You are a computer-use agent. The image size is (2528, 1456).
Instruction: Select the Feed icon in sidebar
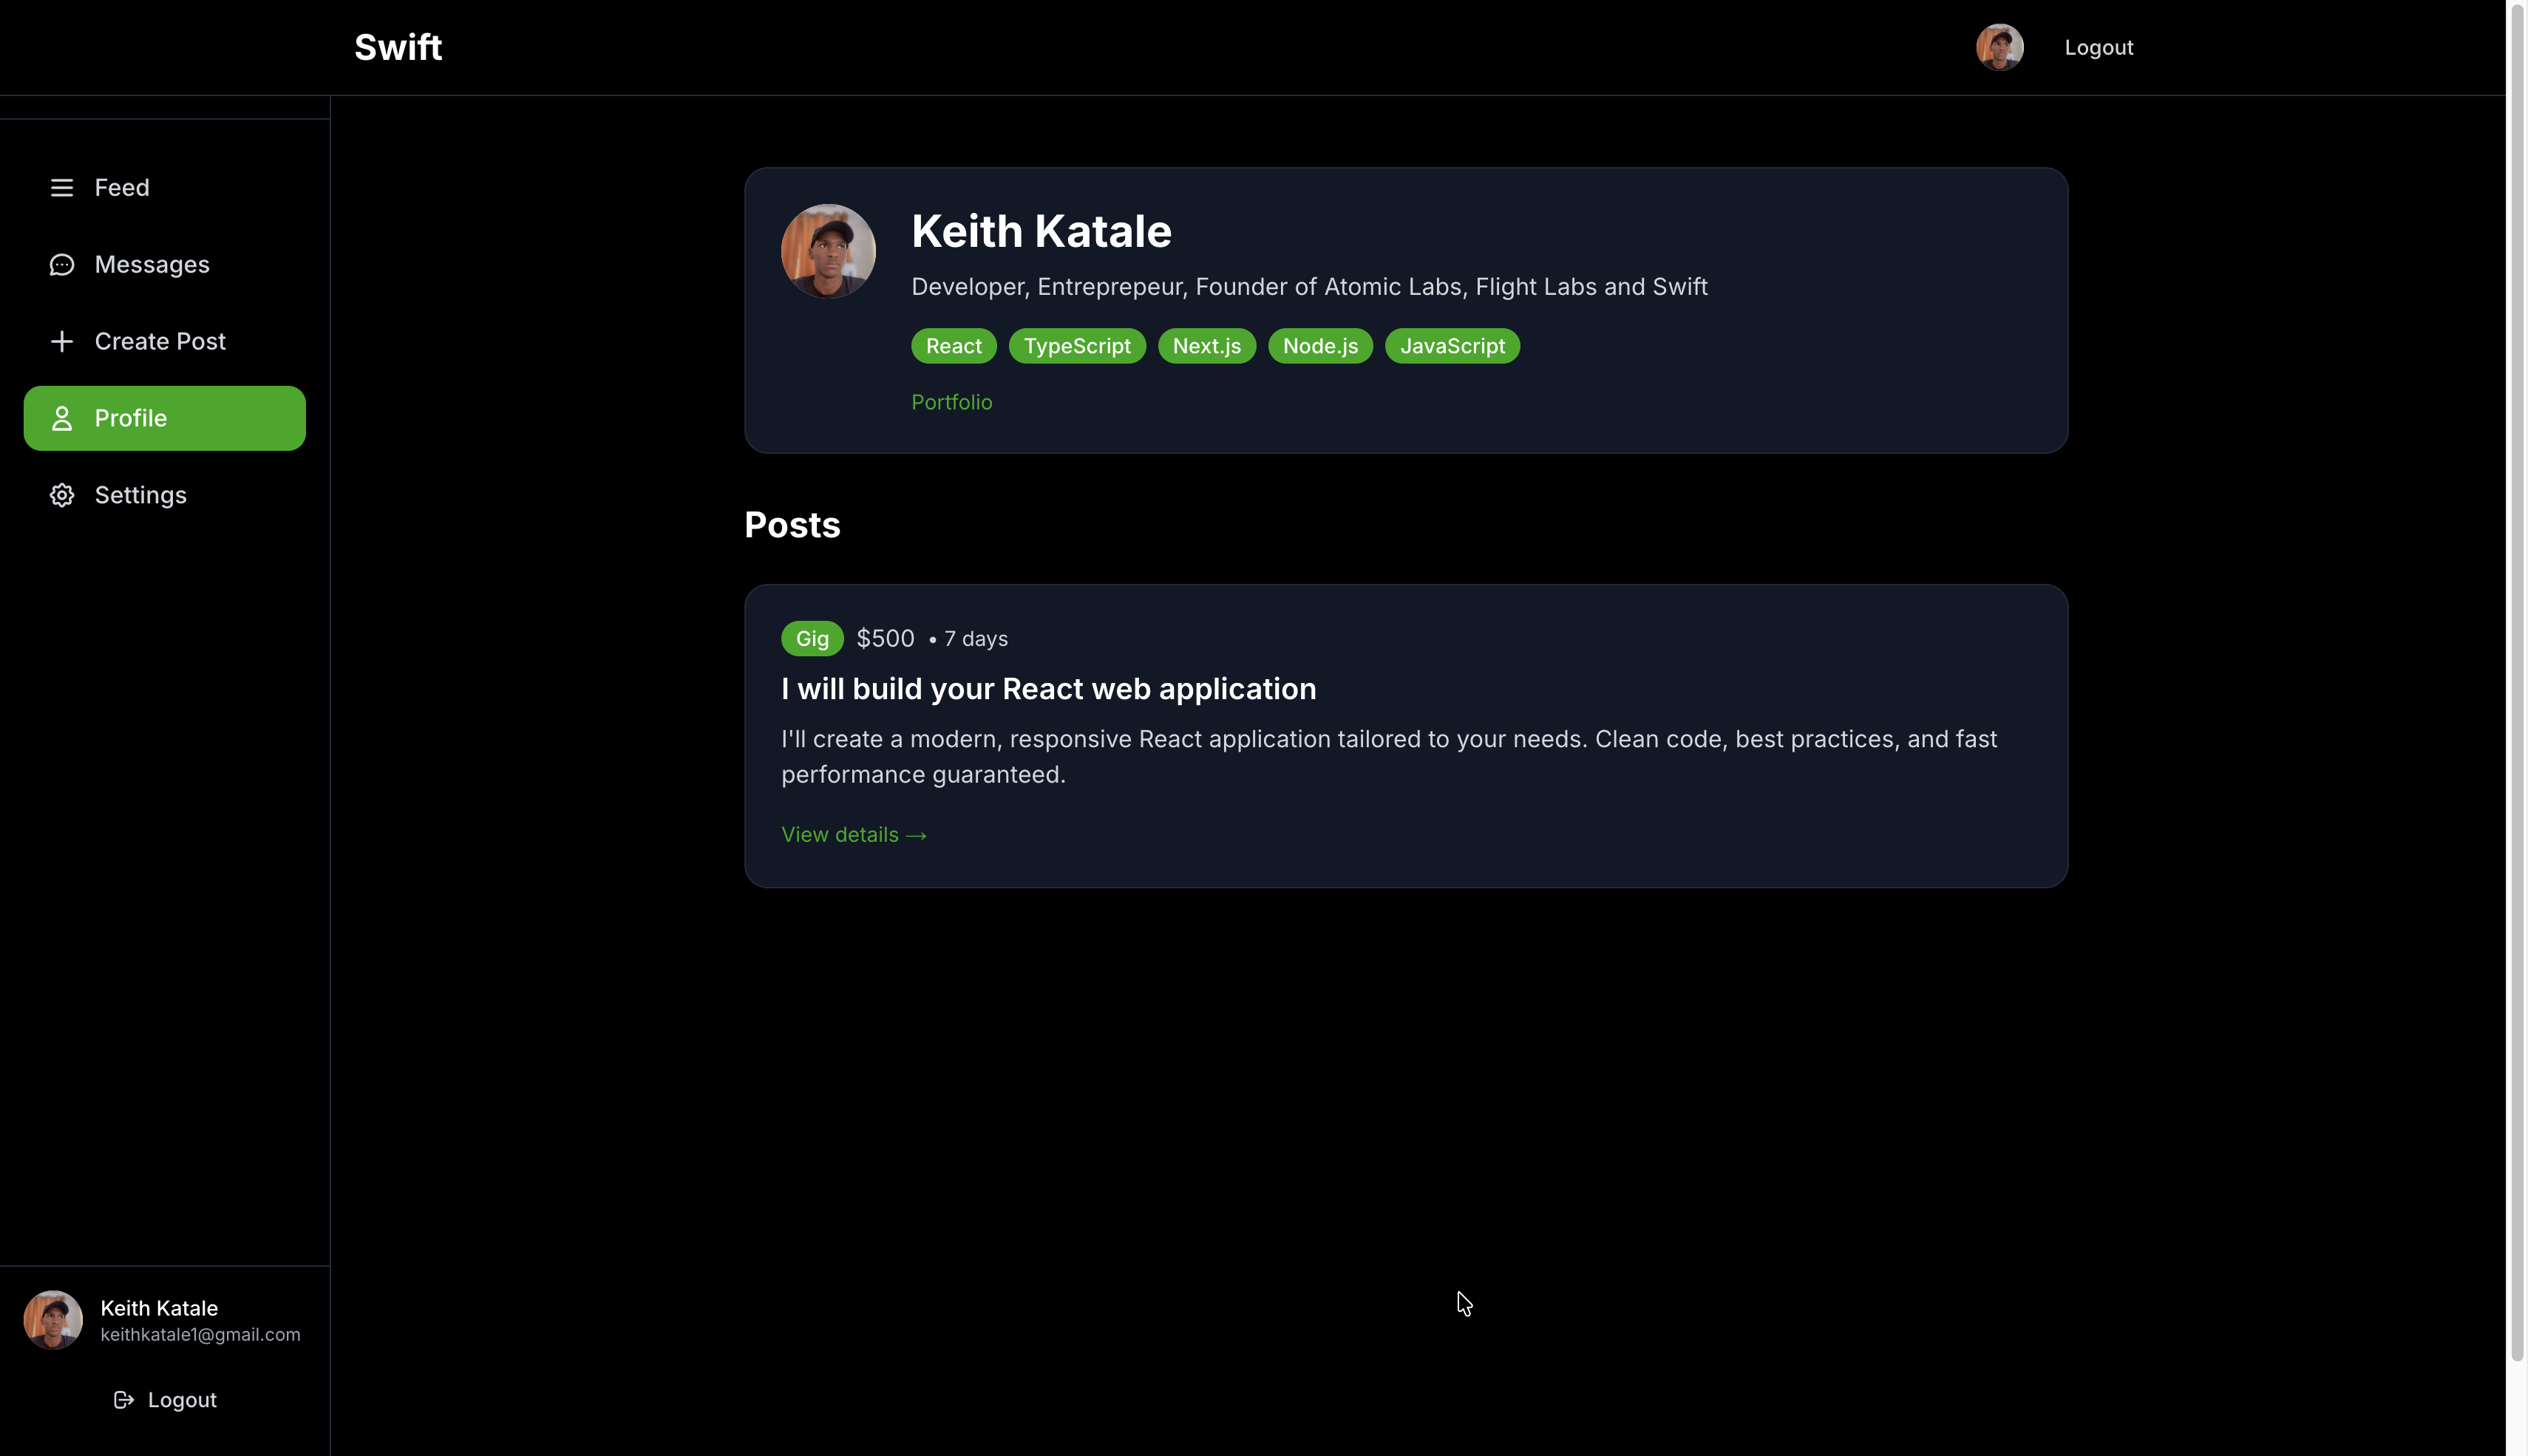tap(62, 187)
